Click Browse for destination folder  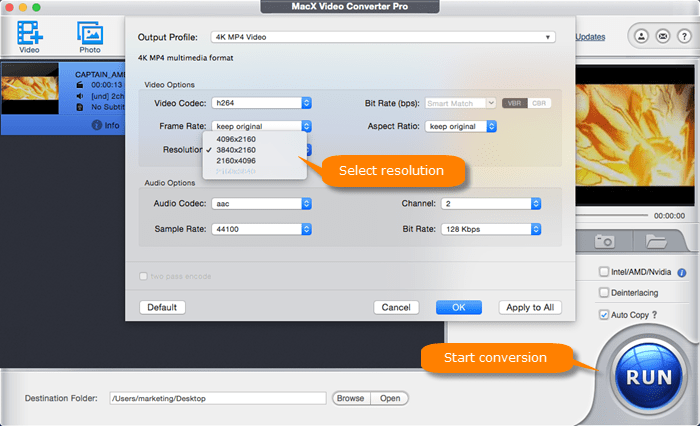pyautogui.click(x=351, y=398)
